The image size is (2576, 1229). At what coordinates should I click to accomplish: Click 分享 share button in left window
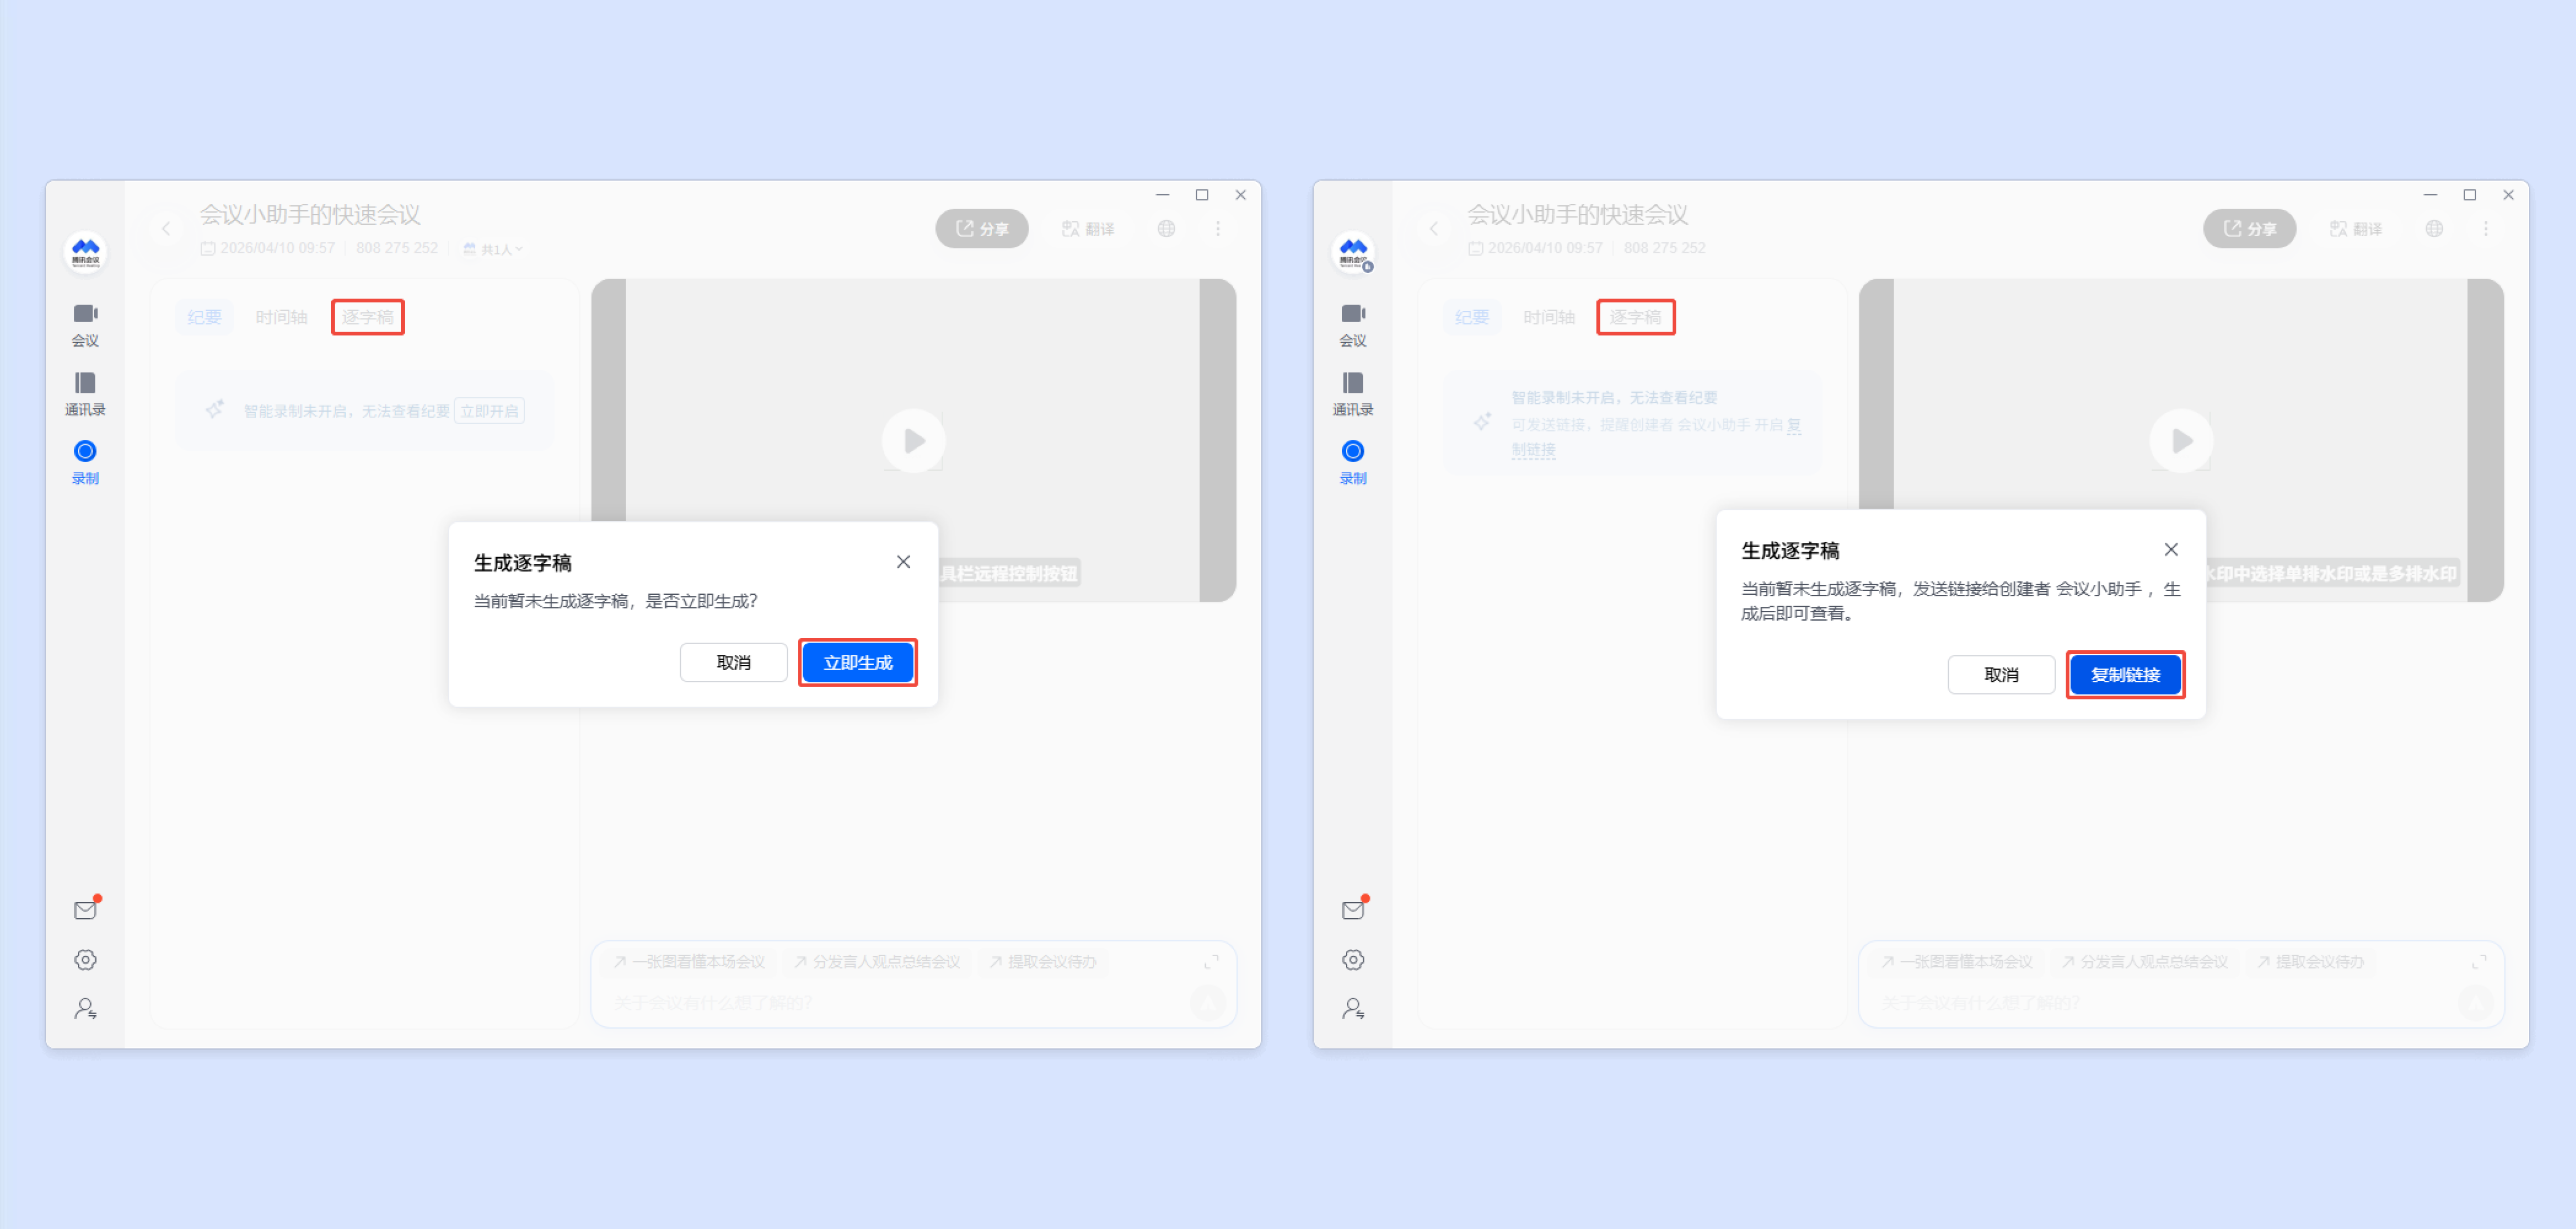[x=982, y=229]
